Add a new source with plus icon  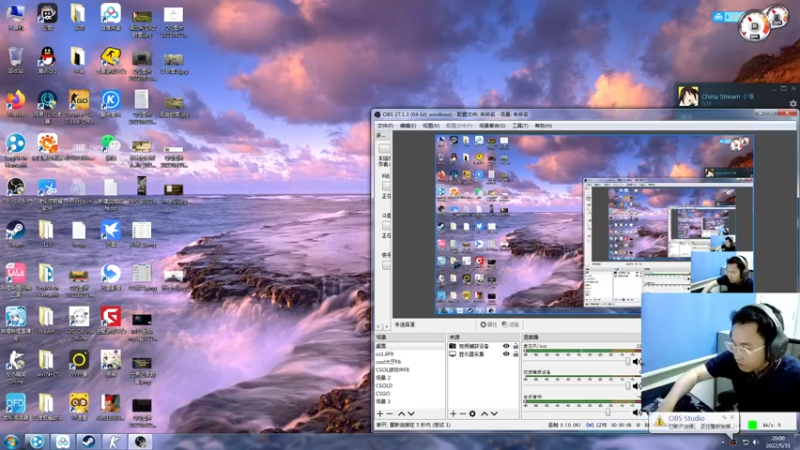tap(453, 414)
